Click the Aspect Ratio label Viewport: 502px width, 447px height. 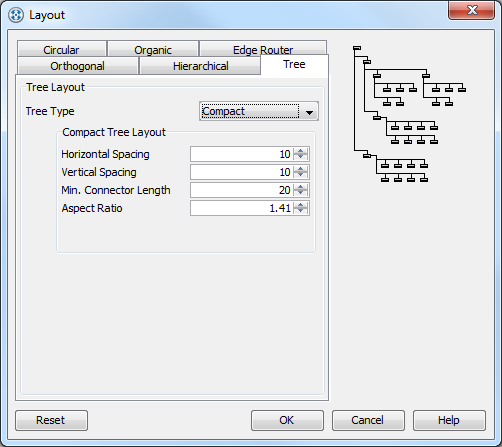click(x=92, y=208)
